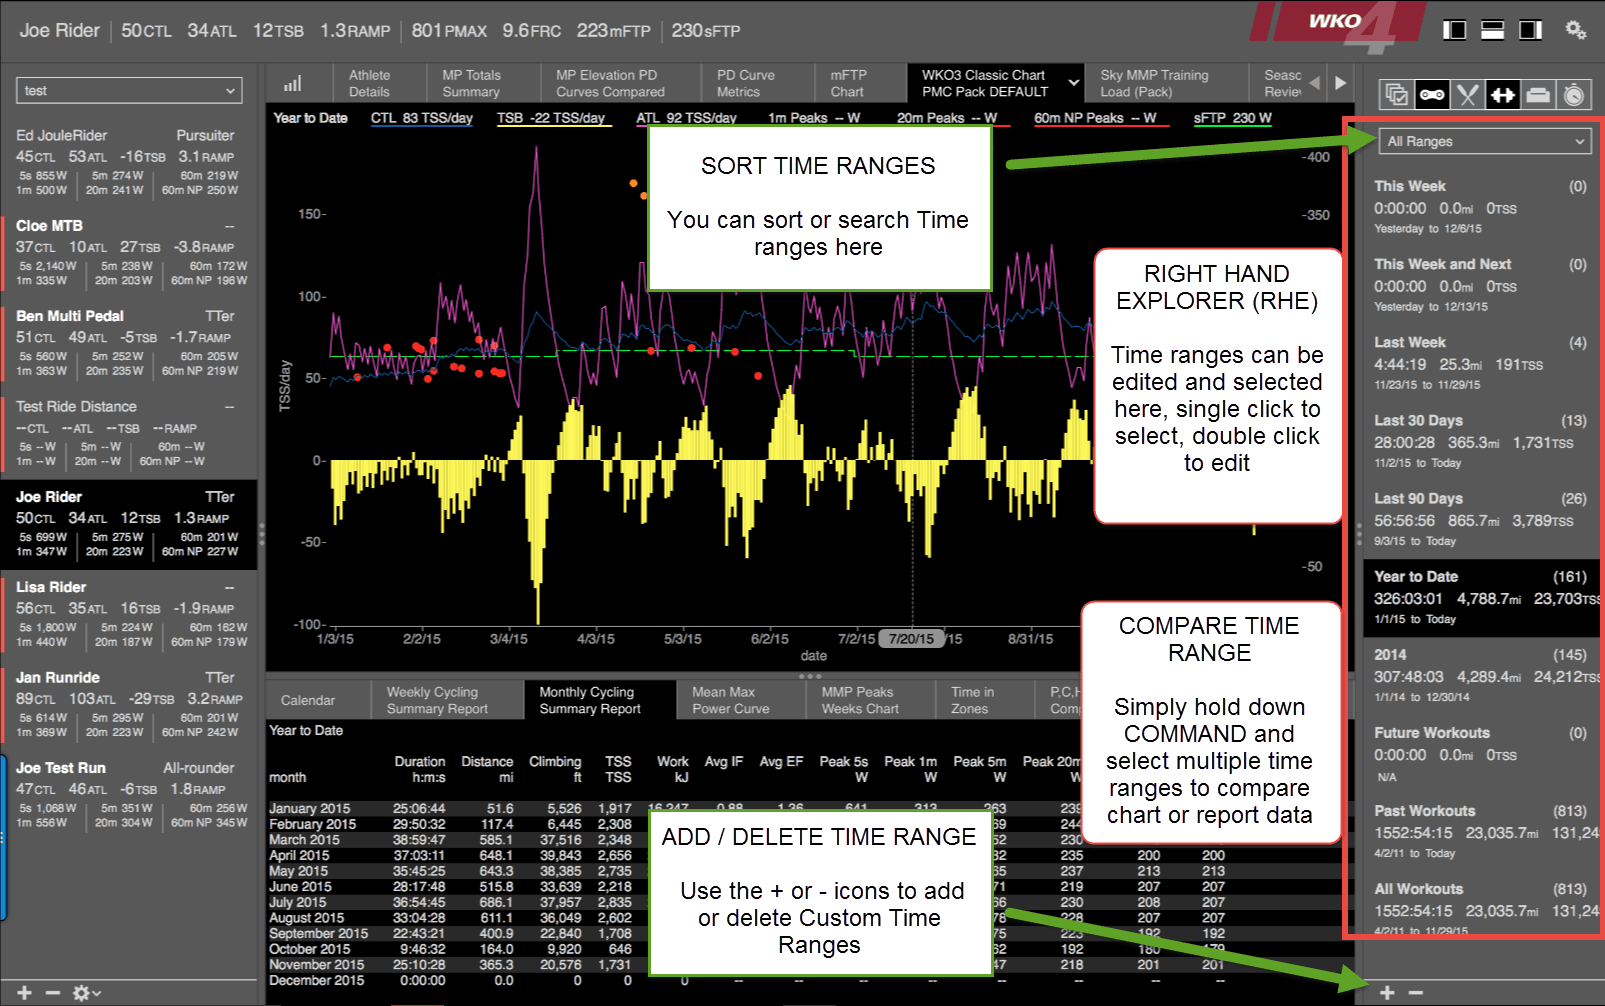Toggle the left panel layout icon
The width and height of the screenshot is (1605, 1006).
(x=1454, y=30)
